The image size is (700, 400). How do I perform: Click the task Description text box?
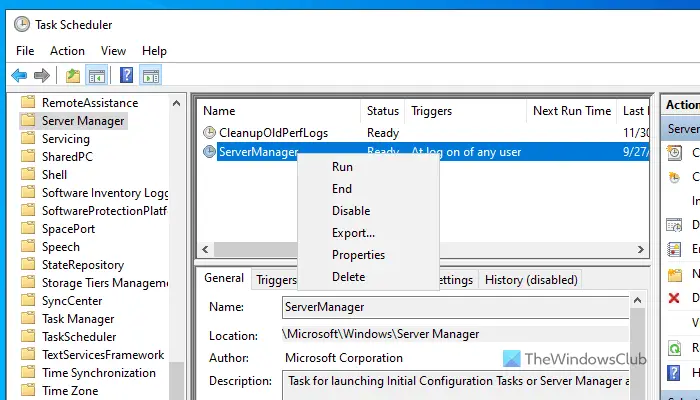tap(455, 385)
